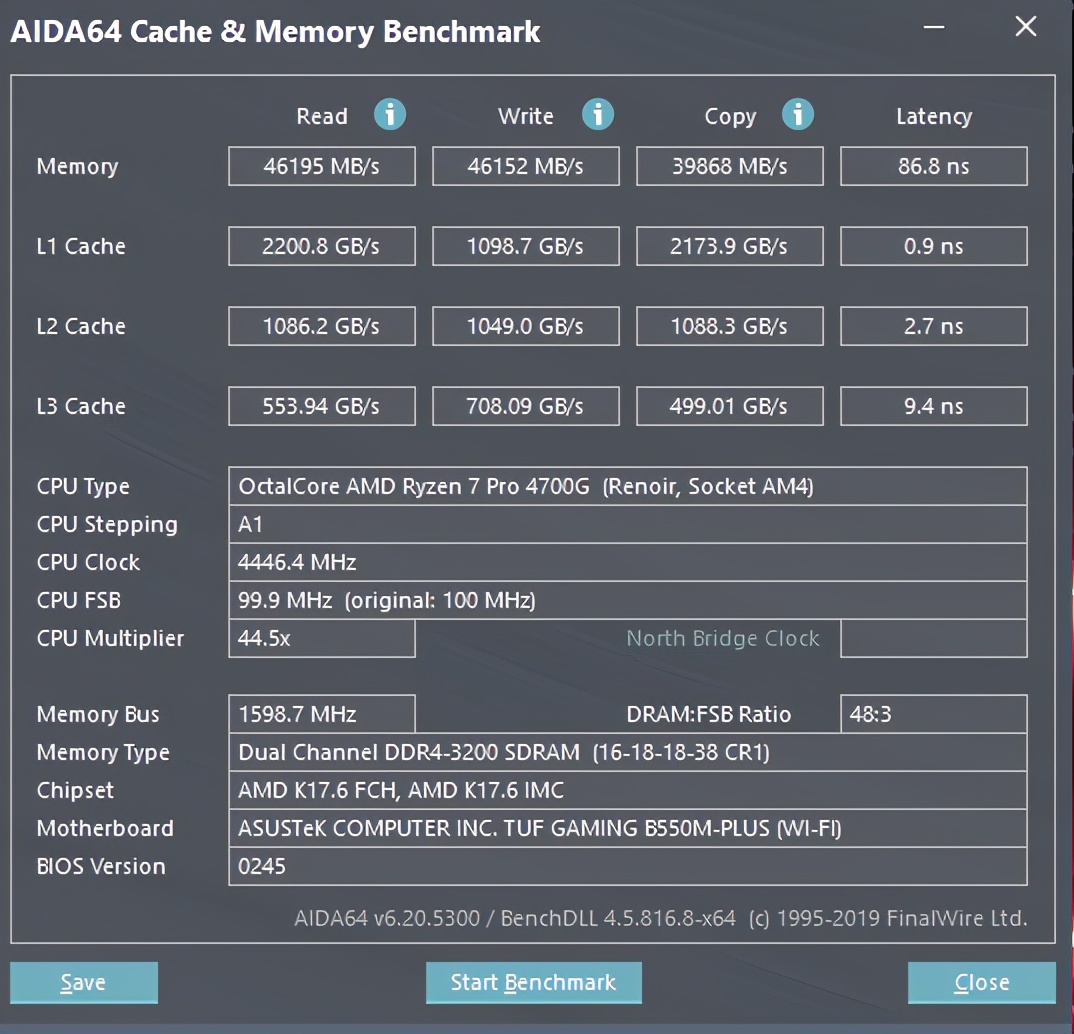Save the benchmark results
The image size is (1074, 1034).
point(84,983)
